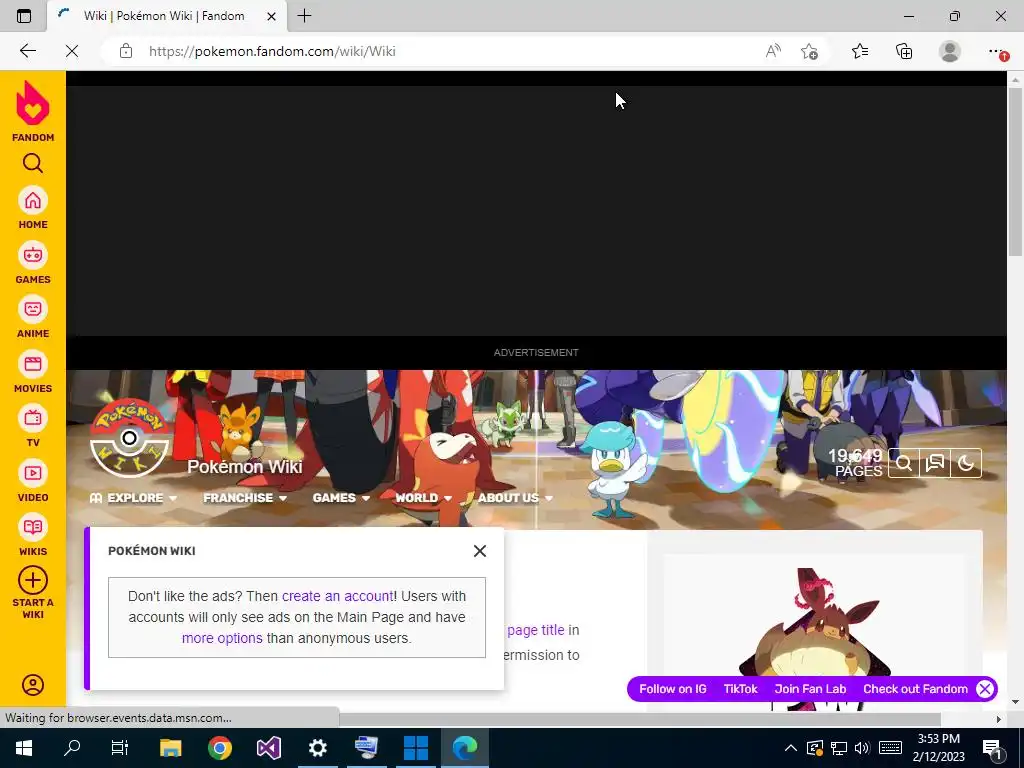Viewport: 1024px width, 768px height.
Task: Open the Anime section in the sidebar
Action: point(33,317)
